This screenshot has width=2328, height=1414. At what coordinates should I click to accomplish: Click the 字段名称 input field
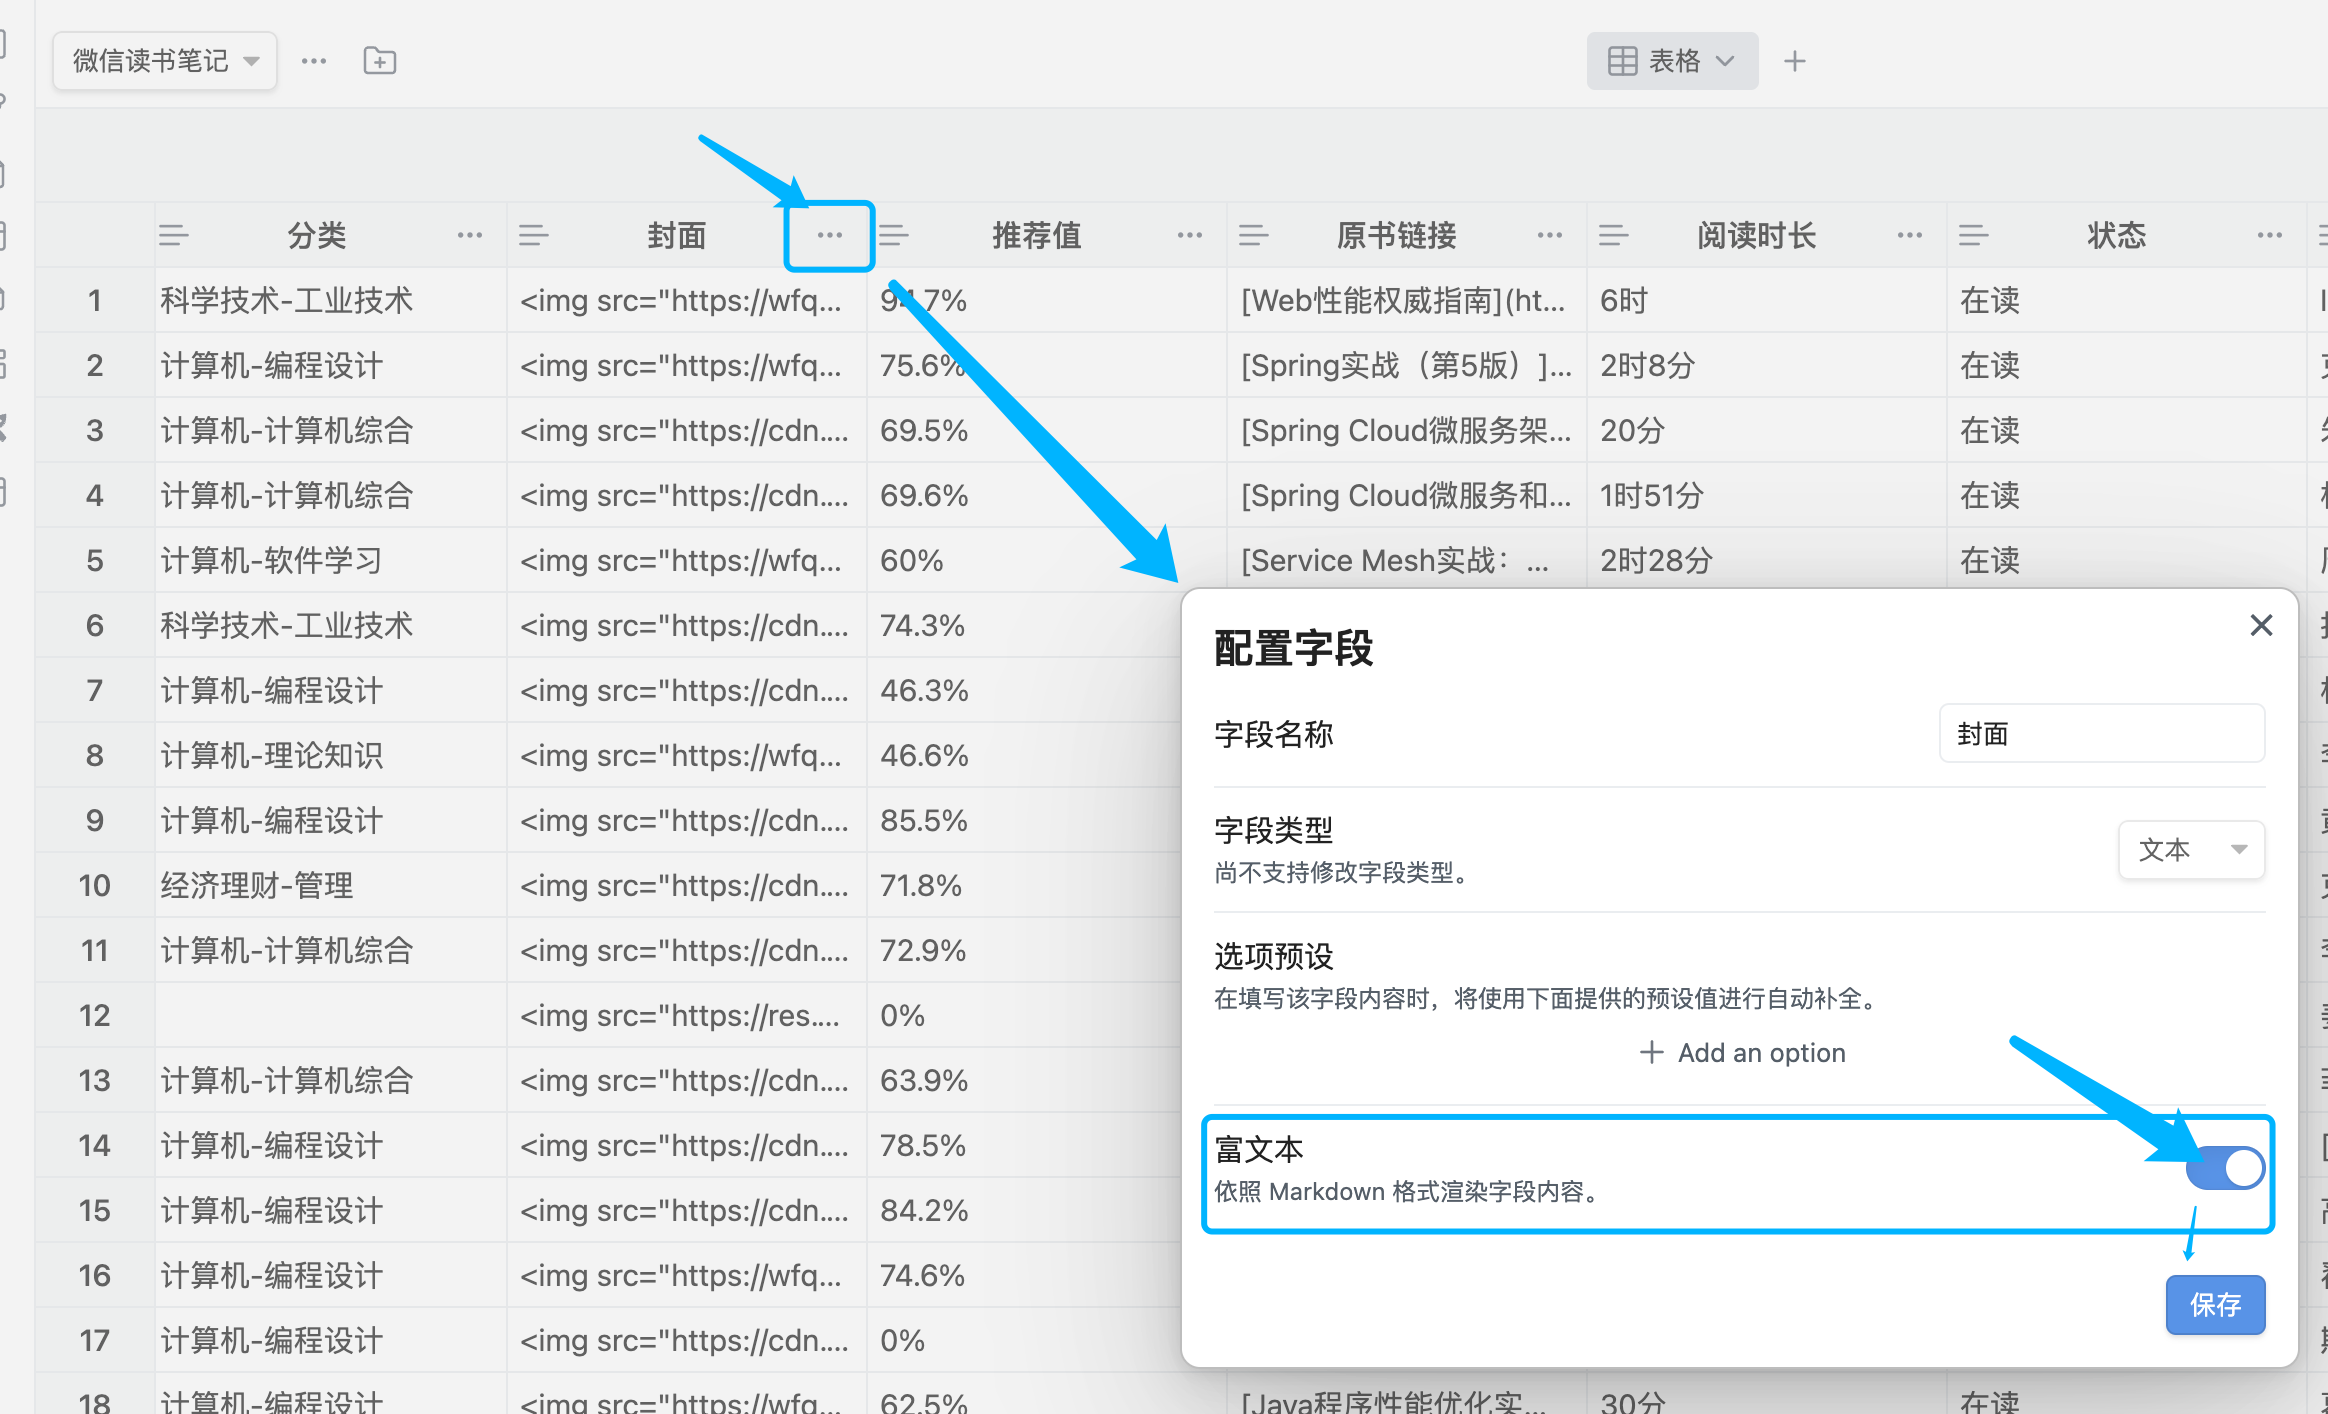[2101, 734]
